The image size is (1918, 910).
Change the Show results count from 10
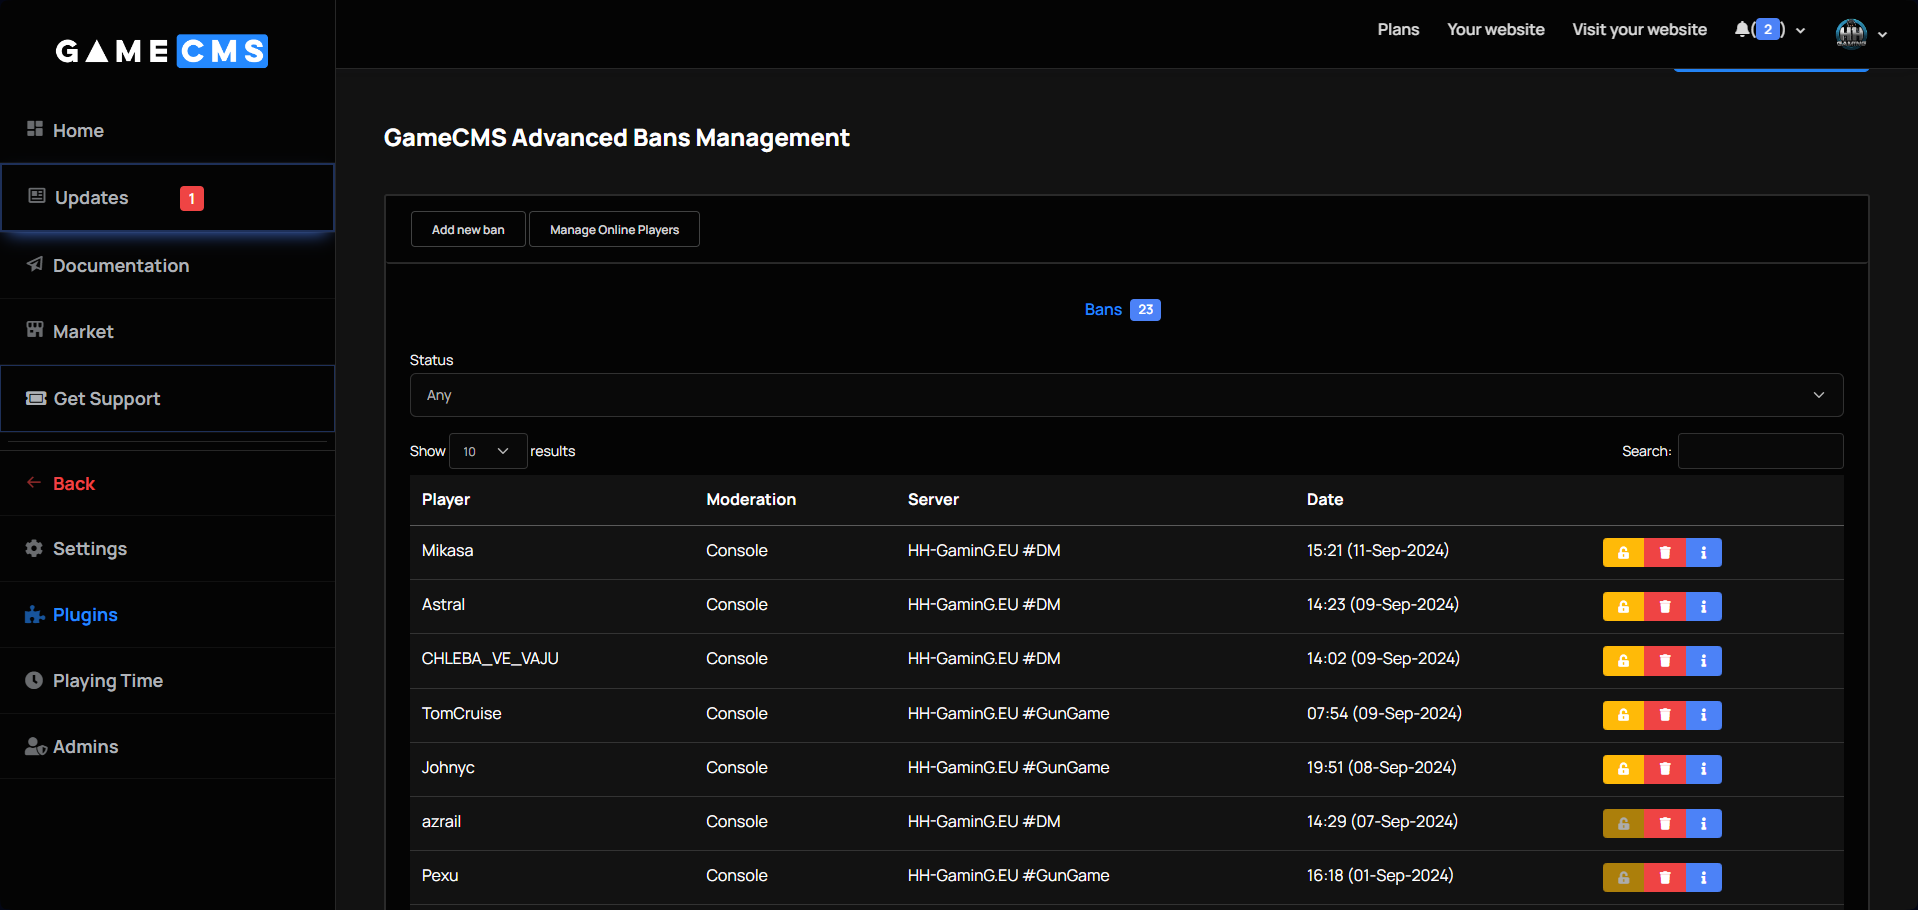click(487, 451)
